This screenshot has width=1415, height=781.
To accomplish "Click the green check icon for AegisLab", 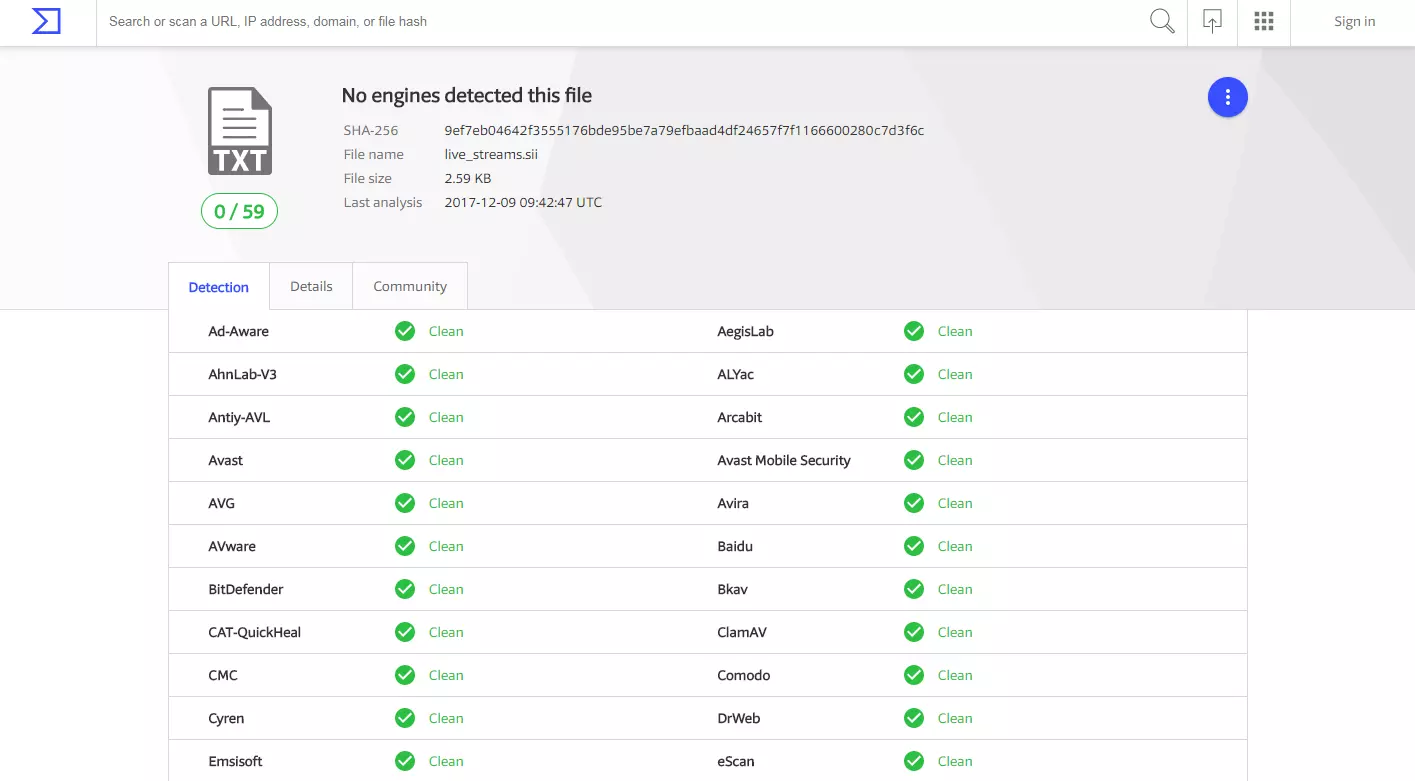I will point(914,331).
